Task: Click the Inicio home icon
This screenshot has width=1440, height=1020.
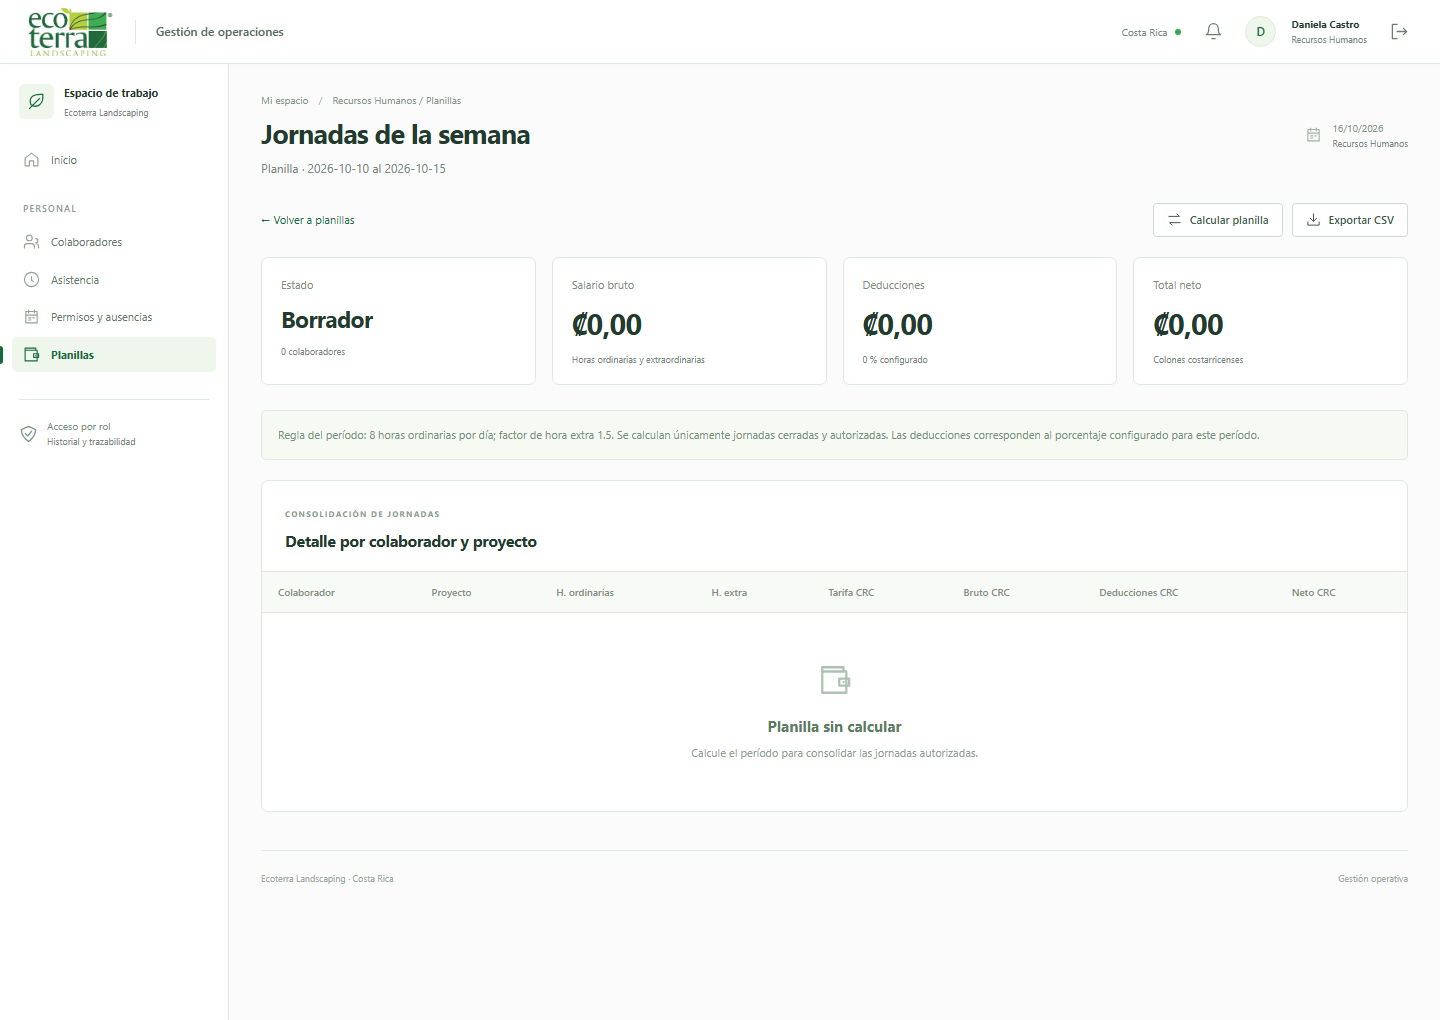Action: [32, 160]
